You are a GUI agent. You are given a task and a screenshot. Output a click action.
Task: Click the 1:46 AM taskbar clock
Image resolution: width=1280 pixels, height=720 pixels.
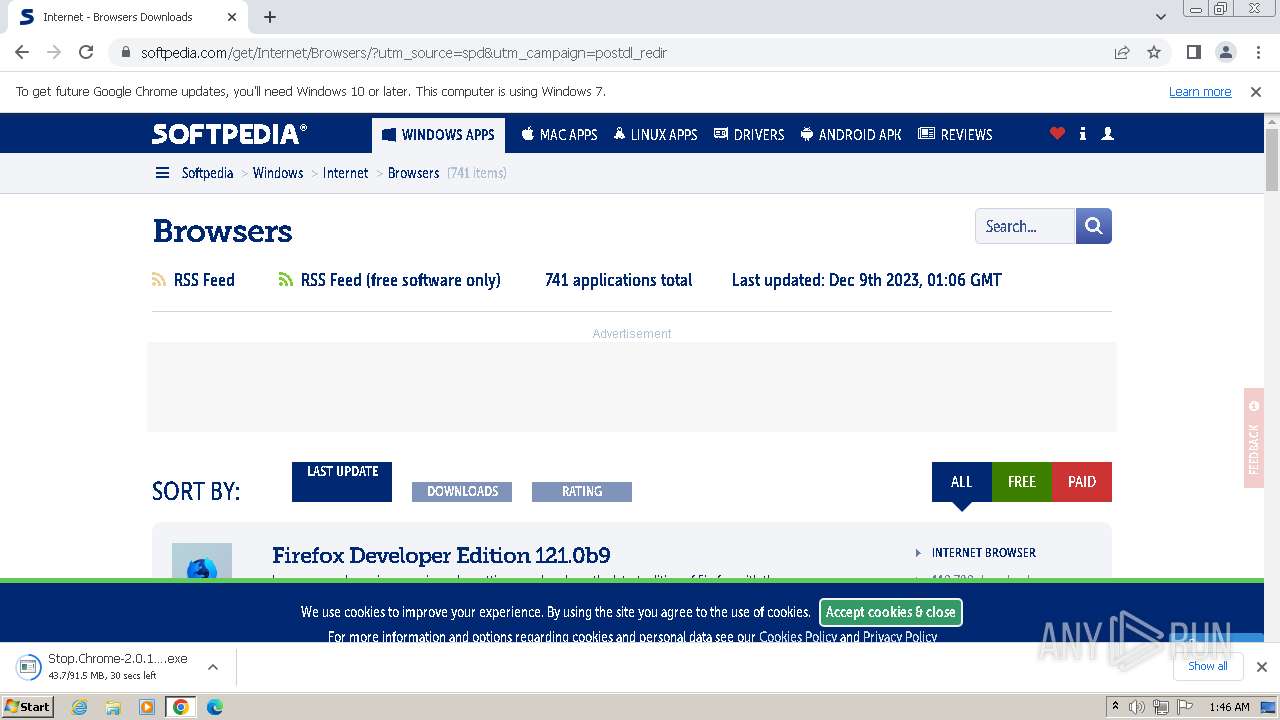click(1229, 707)
